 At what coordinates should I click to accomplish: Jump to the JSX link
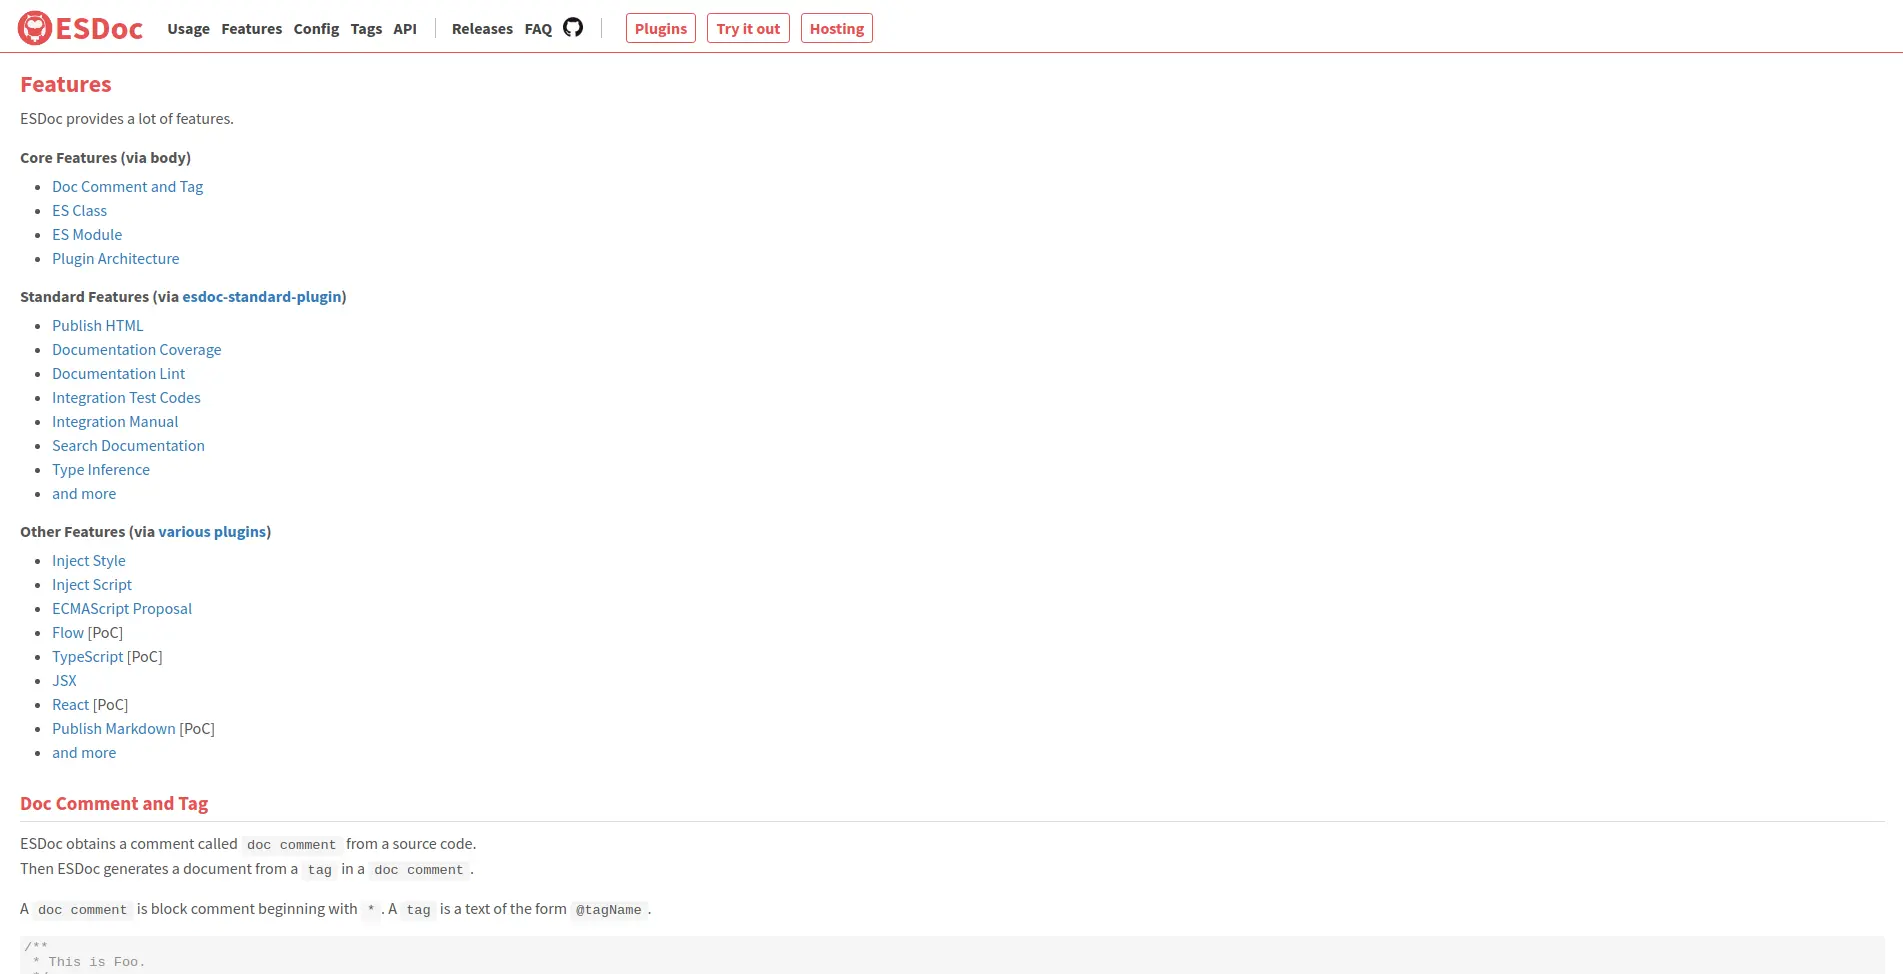(x=64, y=681)
